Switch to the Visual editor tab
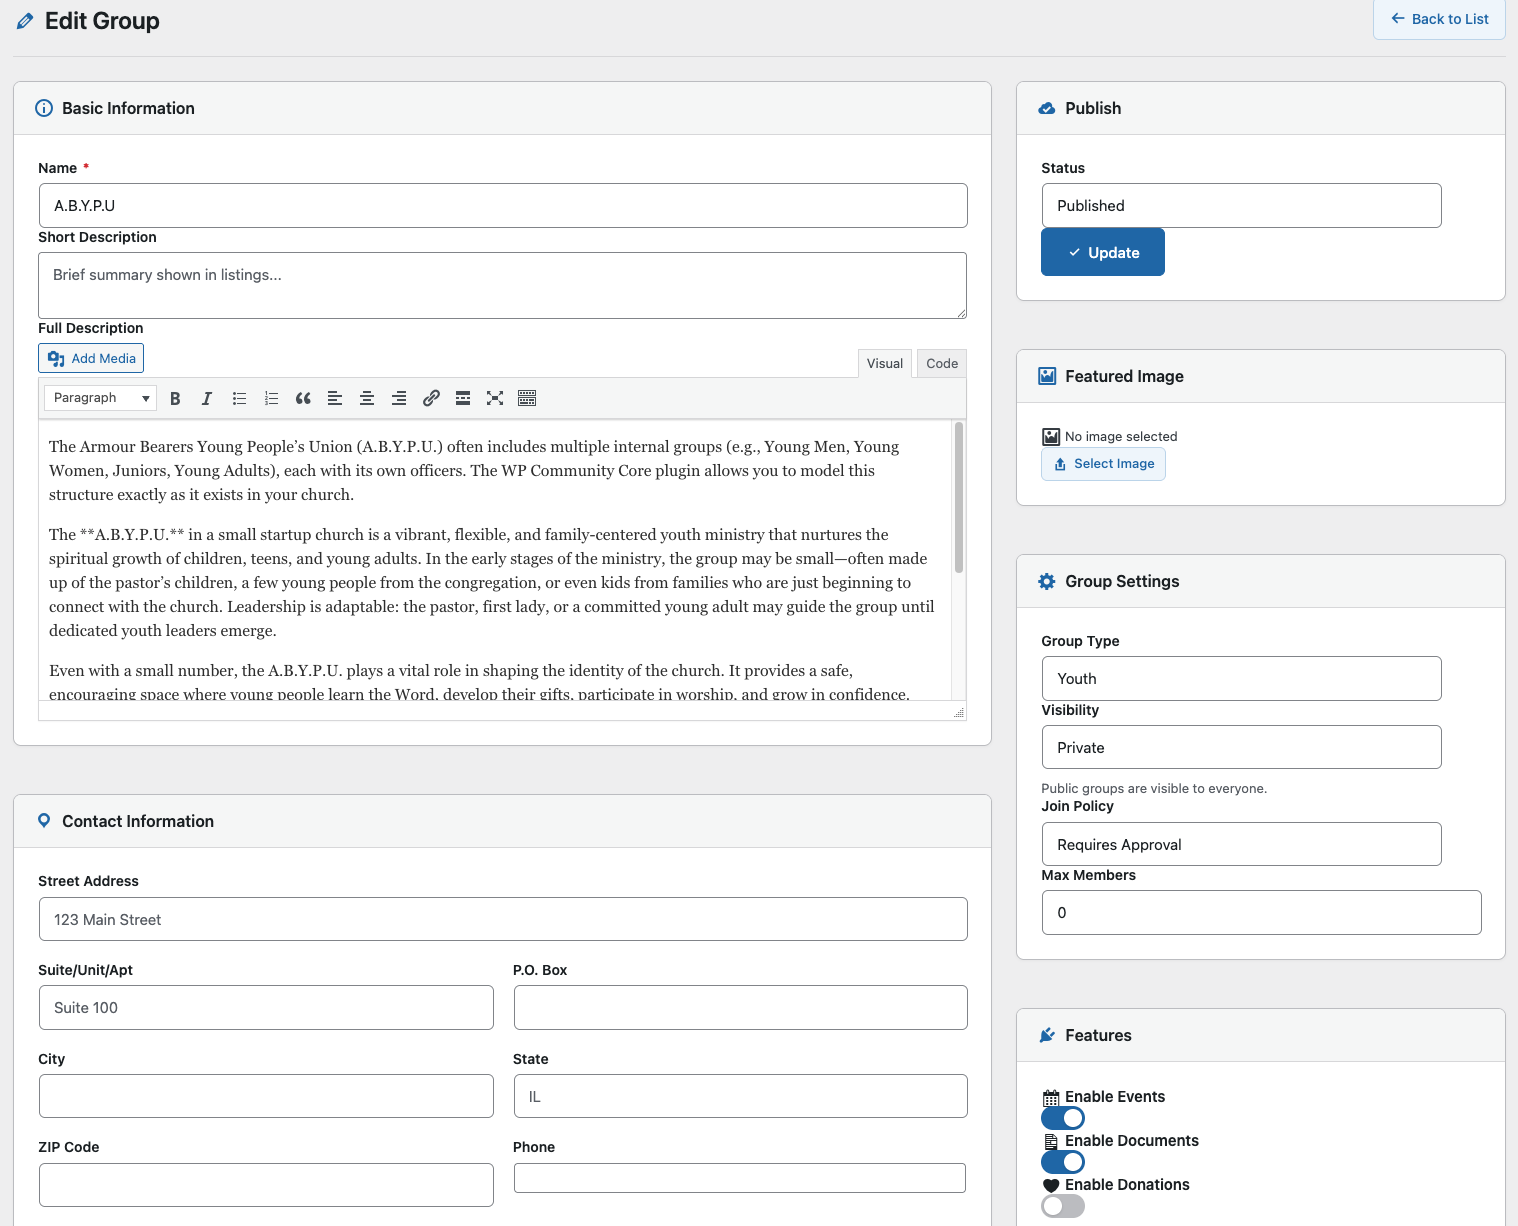Viewport: 1518px width, 1226px height. [884, 364]
